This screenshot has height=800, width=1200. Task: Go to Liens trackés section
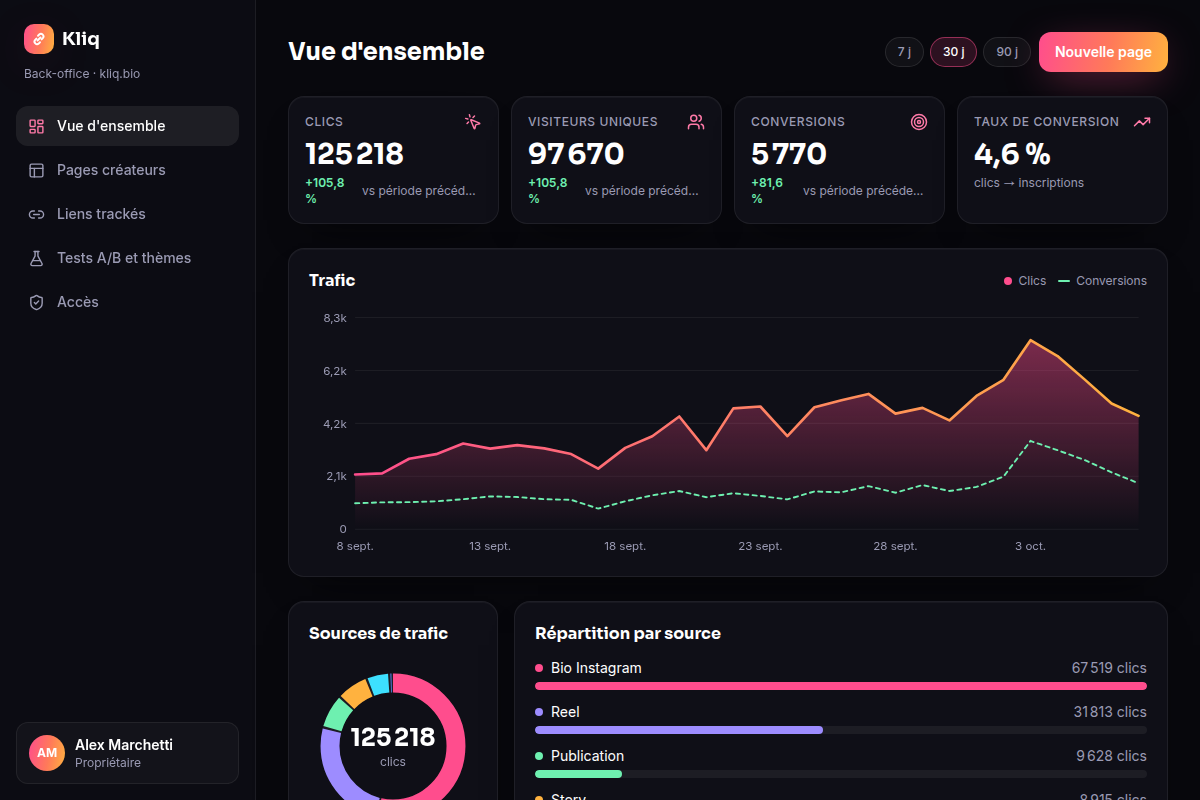click(127, 214)
